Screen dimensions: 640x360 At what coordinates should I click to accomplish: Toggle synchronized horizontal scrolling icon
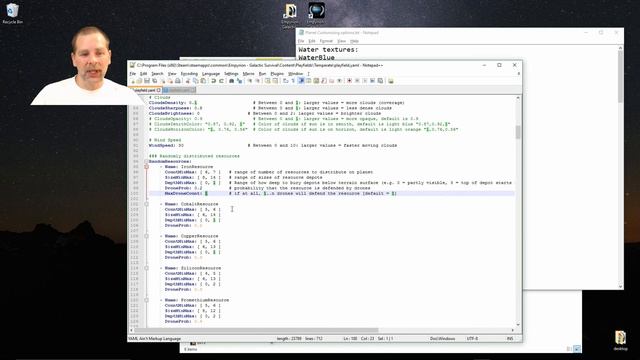(x=275, y=81)
